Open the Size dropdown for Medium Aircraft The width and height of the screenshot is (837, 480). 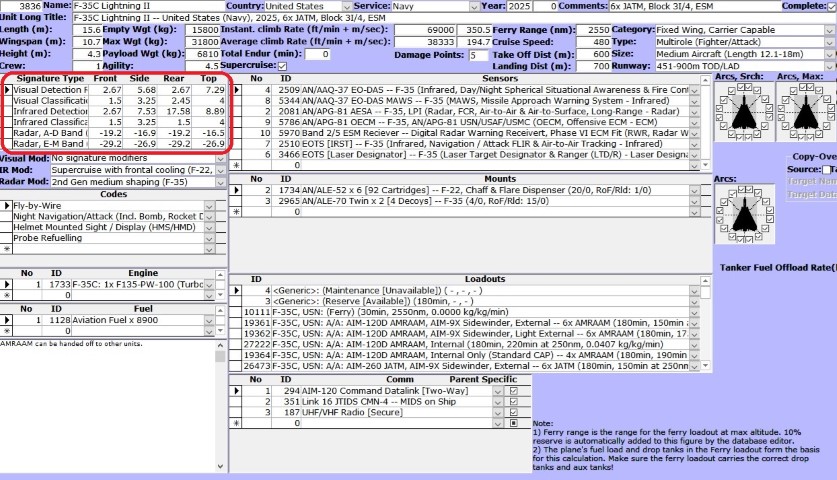pyautogui.click(x=830, y=54)
